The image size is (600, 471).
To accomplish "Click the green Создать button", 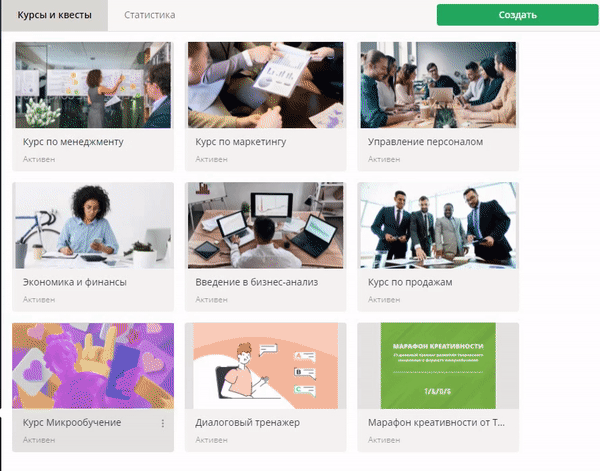I will [x=517, y=15].
